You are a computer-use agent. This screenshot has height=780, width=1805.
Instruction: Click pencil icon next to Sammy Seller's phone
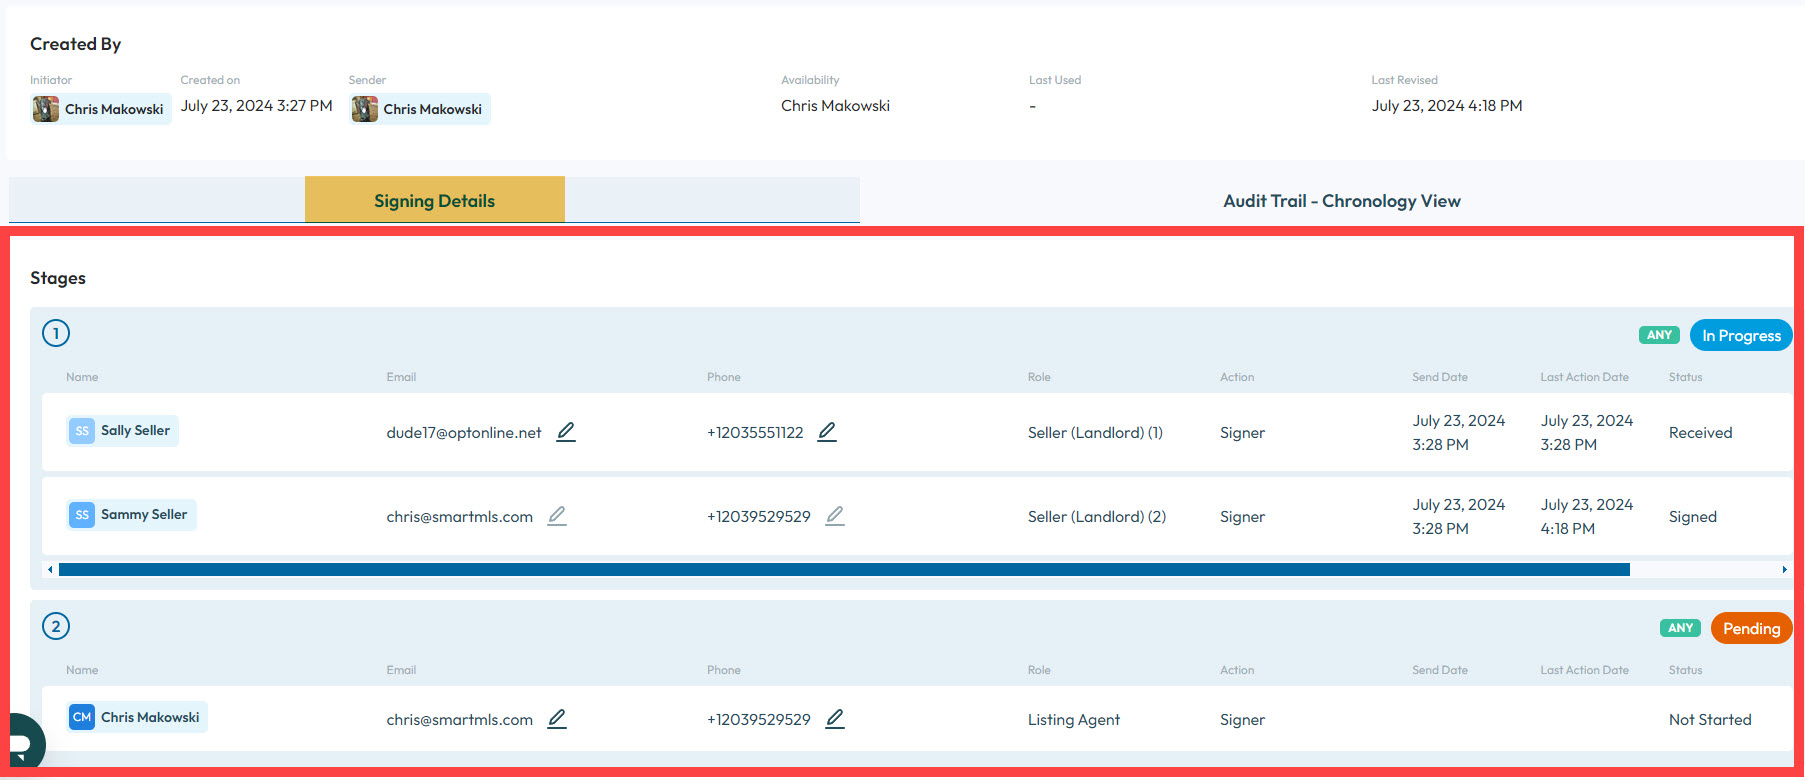(x=835, y=516)
